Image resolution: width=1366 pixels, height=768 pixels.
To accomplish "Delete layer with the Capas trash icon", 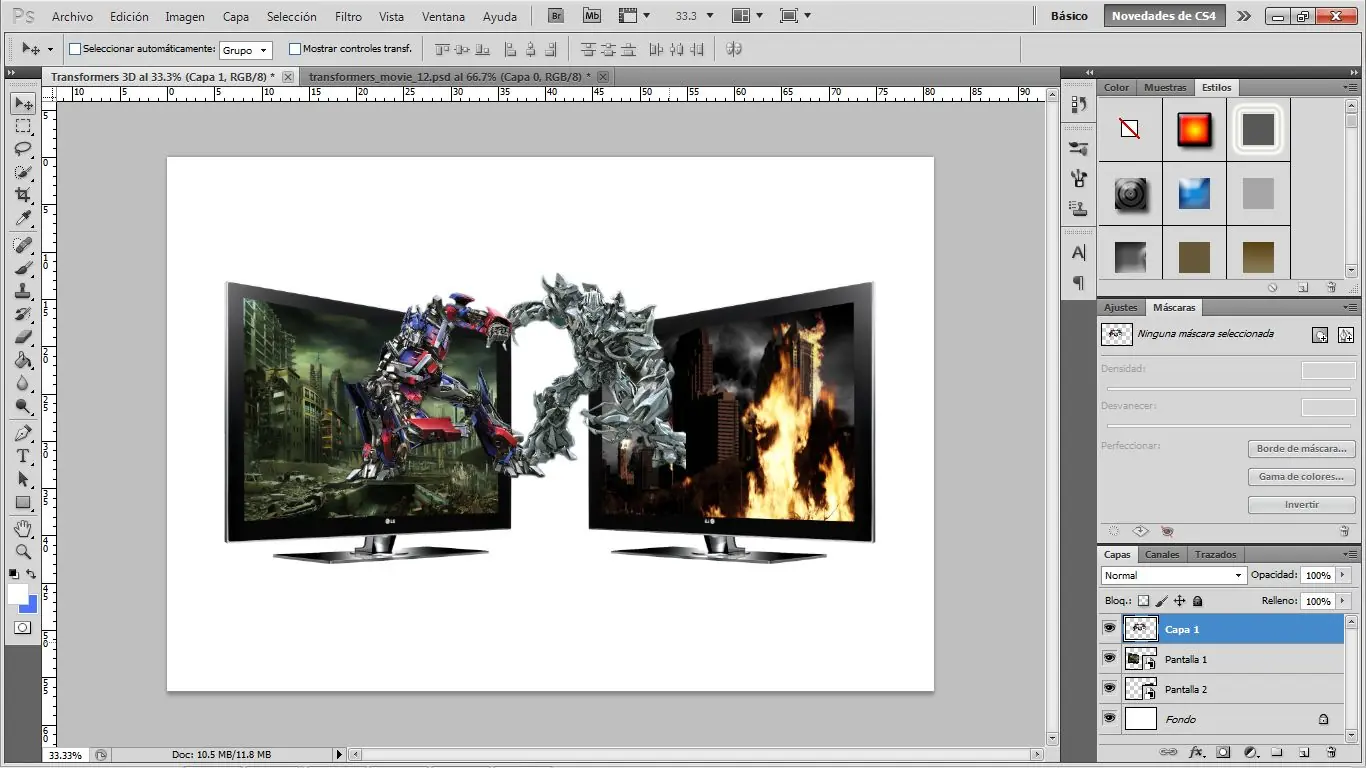I will pyautogui.click(x=1331, y=752).
